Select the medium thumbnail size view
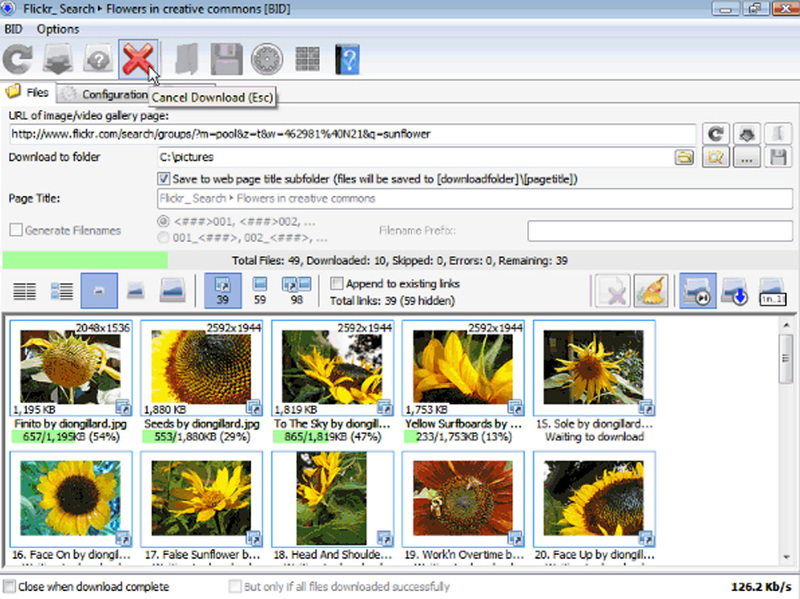800x599 pixels. 136,291
